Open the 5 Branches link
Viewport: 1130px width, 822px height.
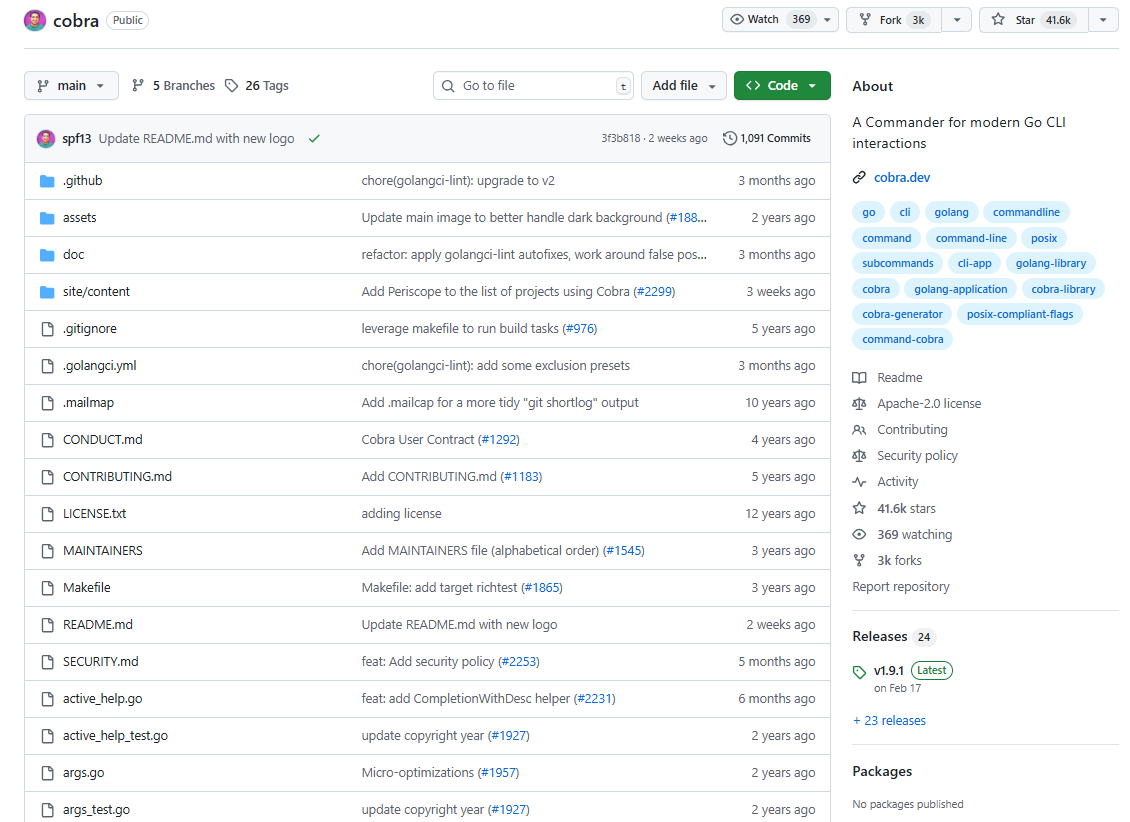pyautogui.click(x=174, y=86)
